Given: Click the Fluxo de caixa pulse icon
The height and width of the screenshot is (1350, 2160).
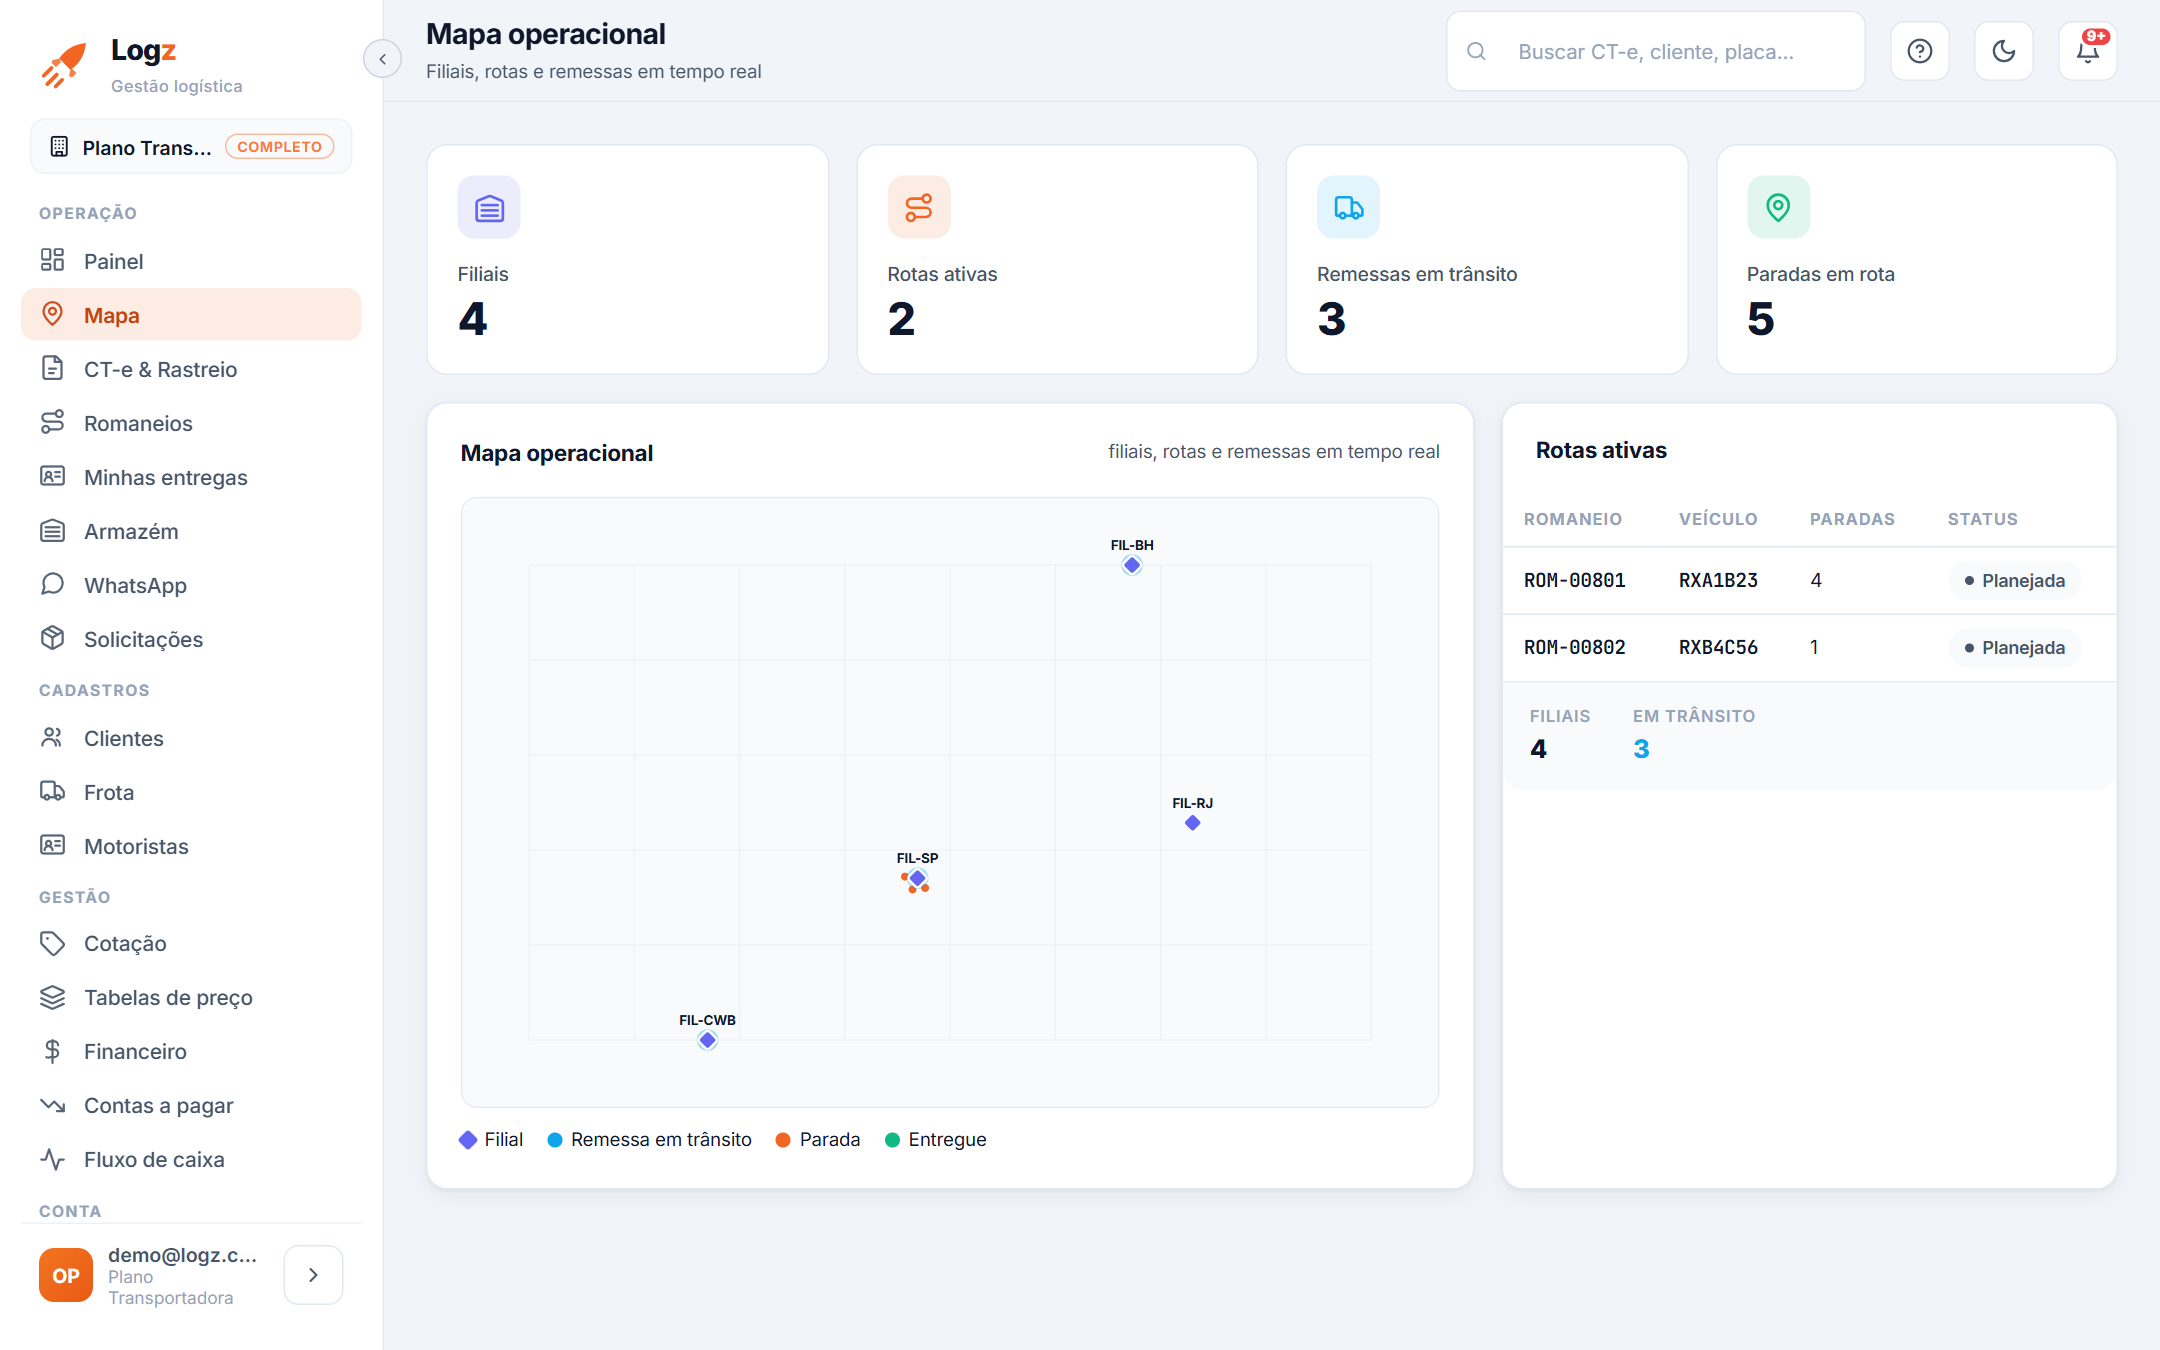Looking at the screenshot, I should pos(52,1158).
